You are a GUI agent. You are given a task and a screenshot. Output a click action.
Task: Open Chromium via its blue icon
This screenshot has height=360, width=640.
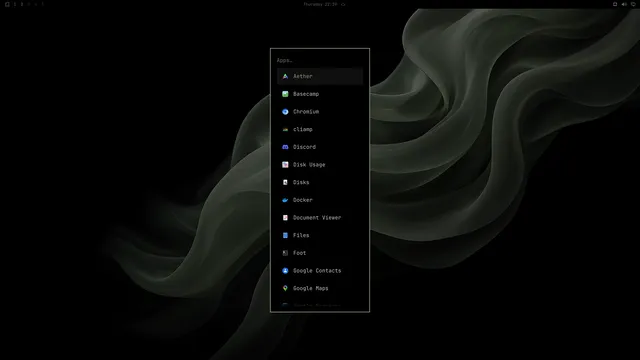tap(285, 111)
